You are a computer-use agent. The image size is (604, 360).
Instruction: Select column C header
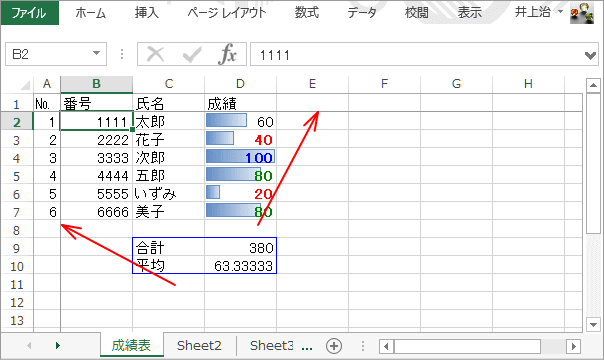pyautogui.click(x=169, y=84)
